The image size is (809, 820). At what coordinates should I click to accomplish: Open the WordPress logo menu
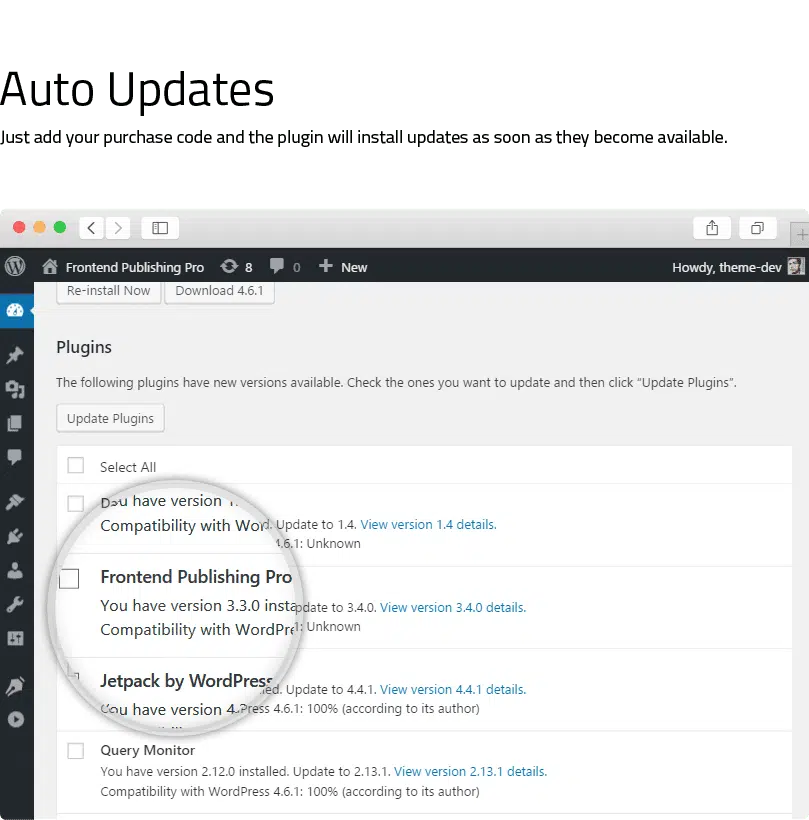[15, 267]
